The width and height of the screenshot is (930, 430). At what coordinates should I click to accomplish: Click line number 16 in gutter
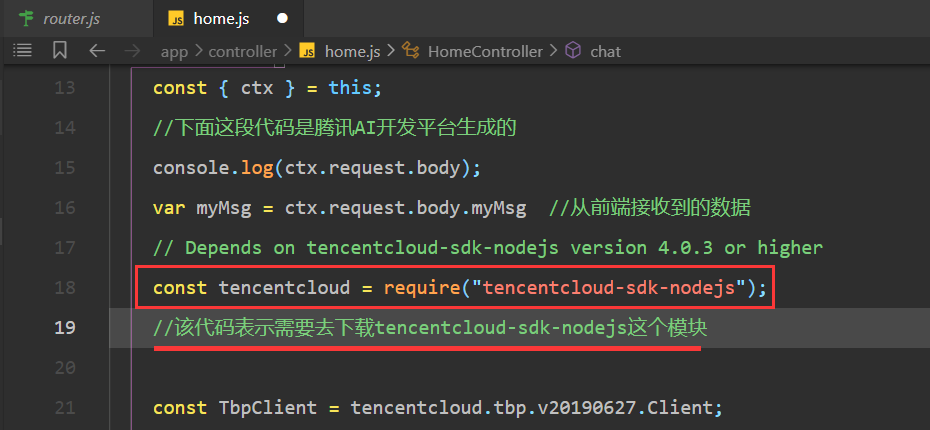point(65,208)
